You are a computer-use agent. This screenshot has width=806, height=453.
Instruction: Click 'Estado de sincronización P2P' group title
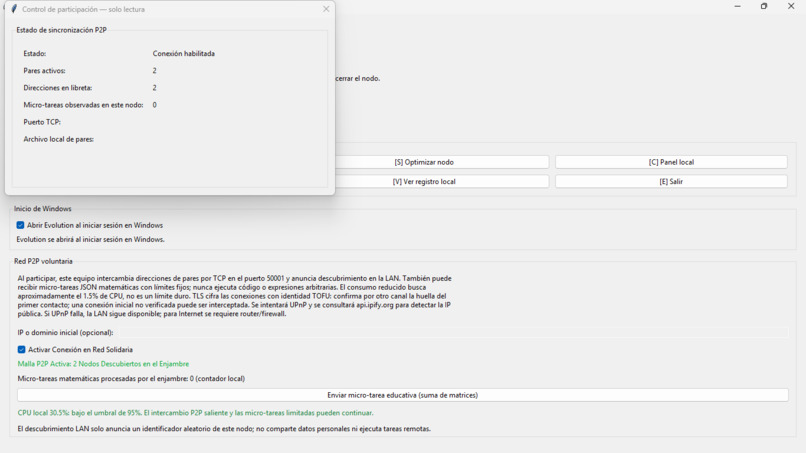[61, 30]
